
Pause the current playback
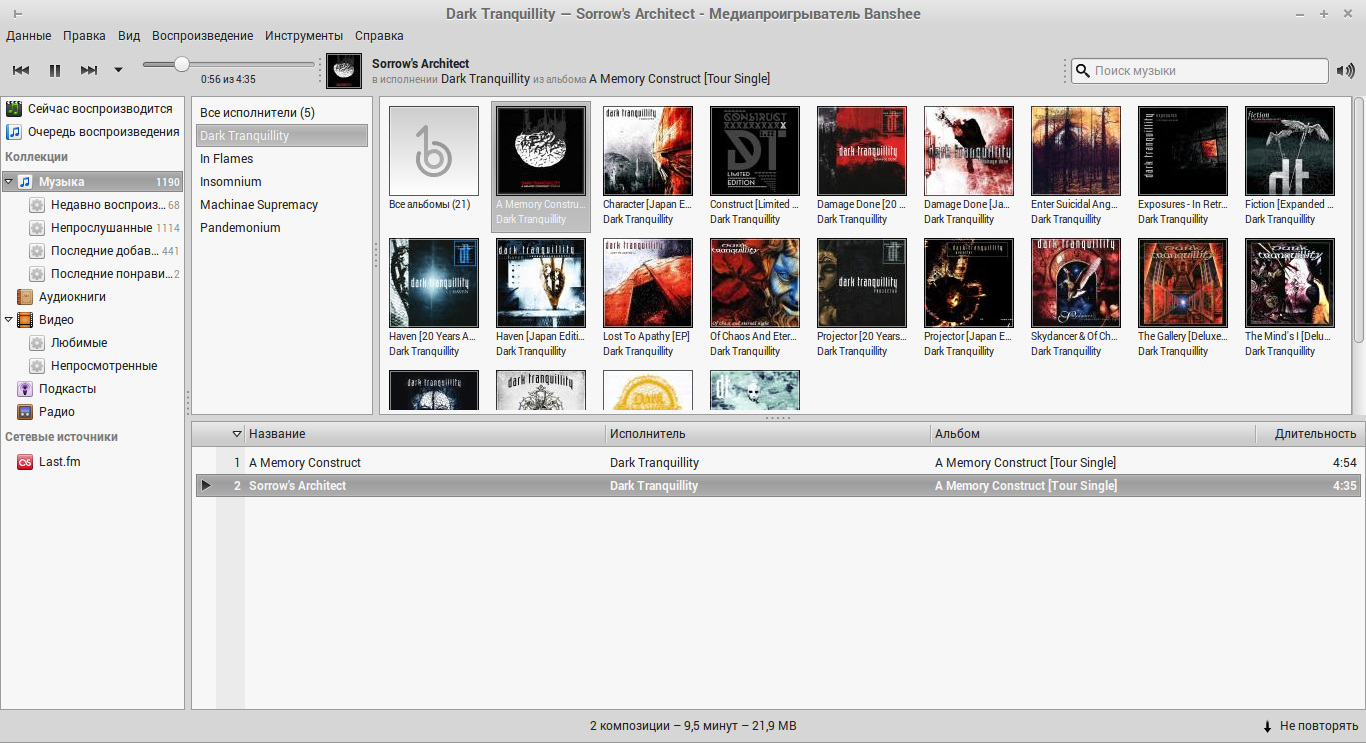(55, 70)
